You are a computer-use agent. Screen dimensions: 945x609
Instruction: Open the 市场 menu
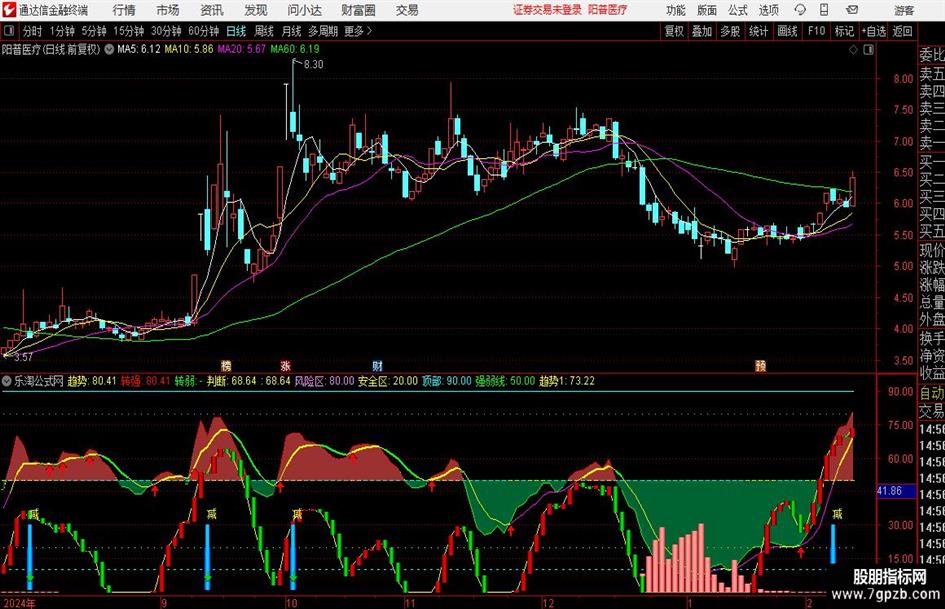click(168, 10)
